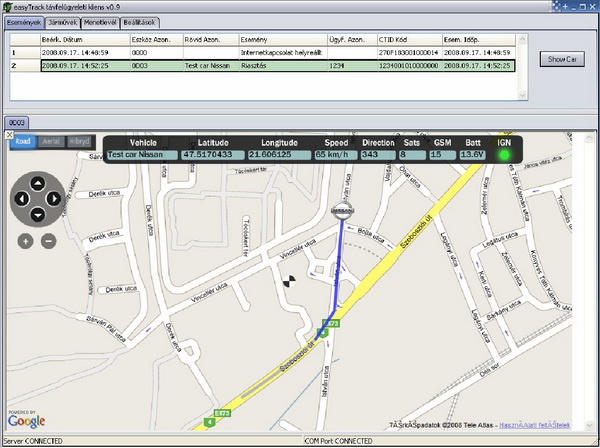Sort by Esemény column header
Image resolution: width=600 pixels, height=448 pixels.
(283, 40)
